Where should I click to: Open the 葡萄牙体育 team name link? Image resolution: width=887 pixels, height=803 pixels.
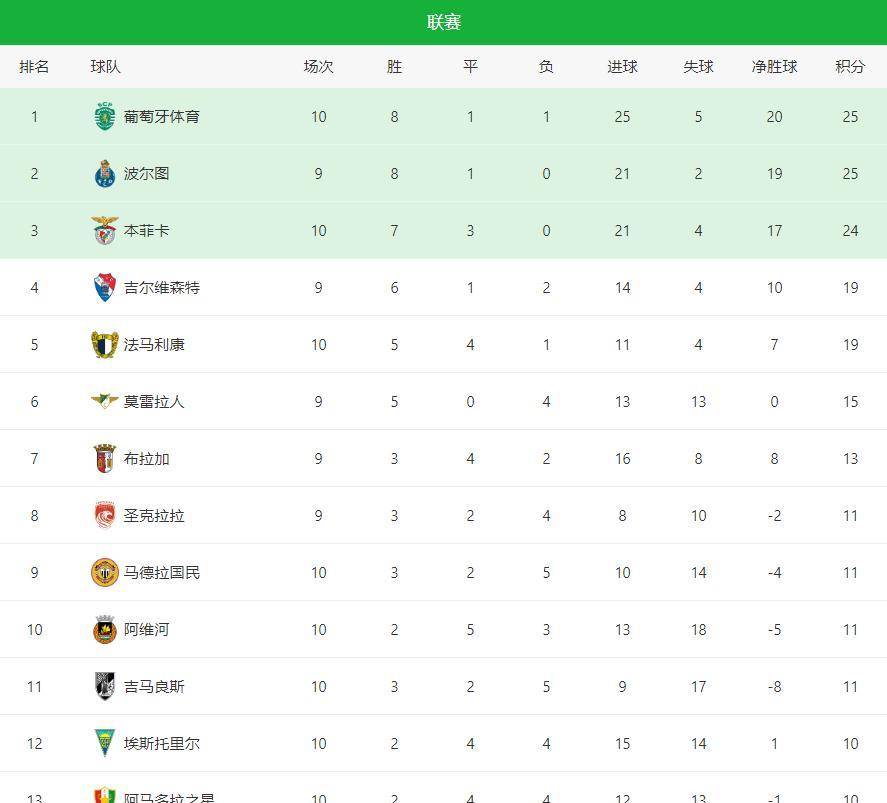[x=162, y=116]
